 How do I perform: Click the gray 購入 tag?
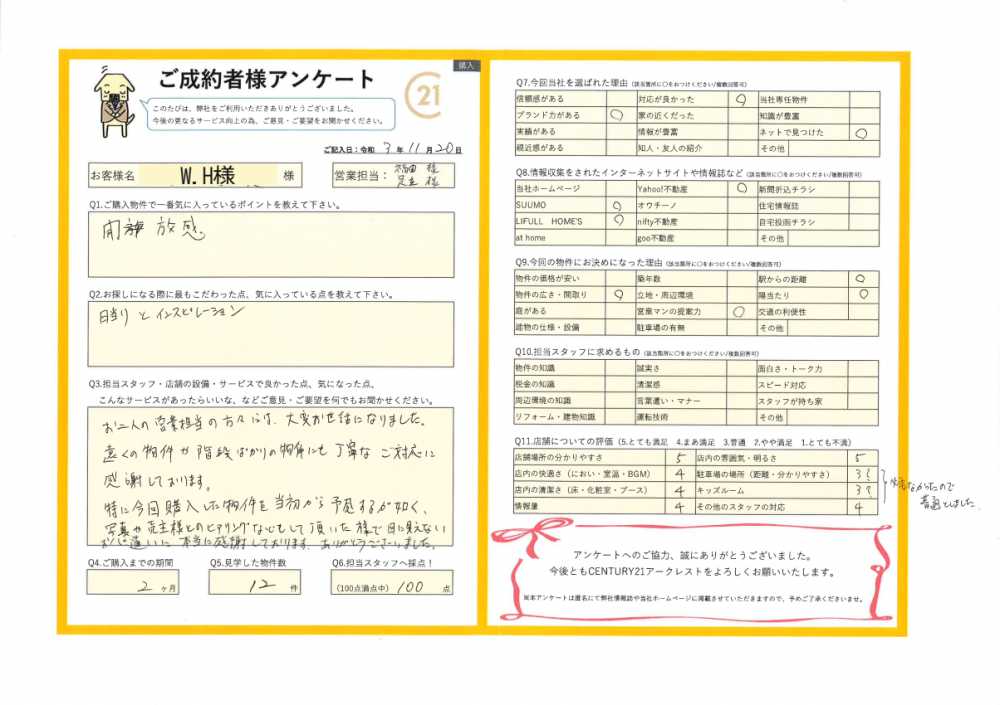(467, 65)
